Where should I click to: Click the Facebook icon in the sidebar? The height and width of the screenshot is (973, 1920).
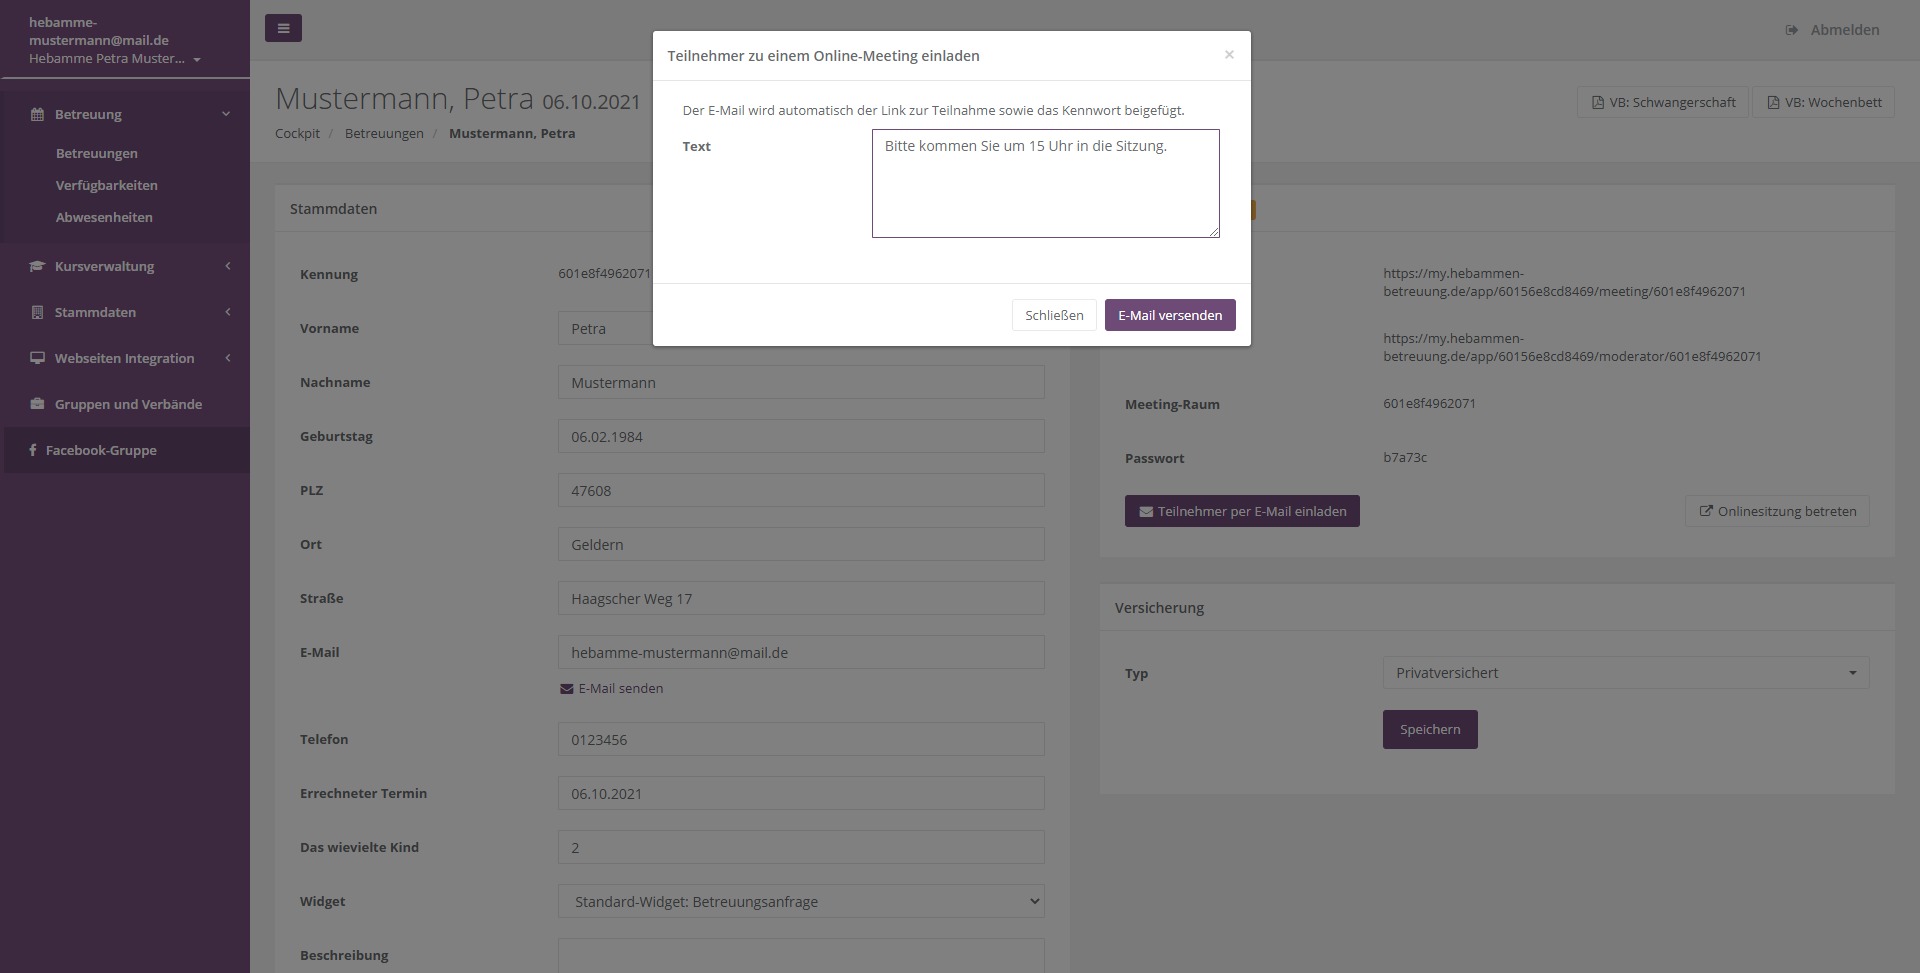pyautogui.click(x=33, y=450)
